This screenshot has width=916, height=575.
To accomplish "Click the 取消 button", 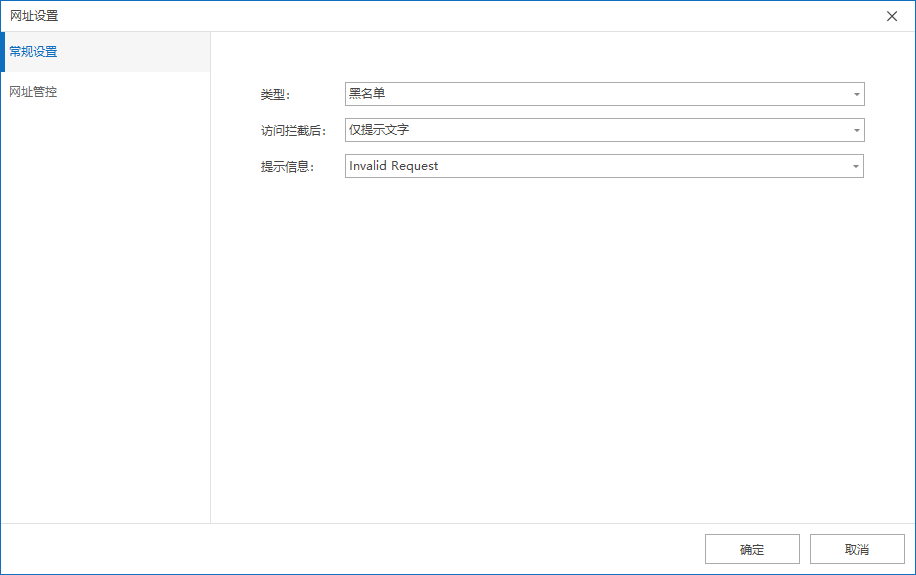I will tap(857, 549).
